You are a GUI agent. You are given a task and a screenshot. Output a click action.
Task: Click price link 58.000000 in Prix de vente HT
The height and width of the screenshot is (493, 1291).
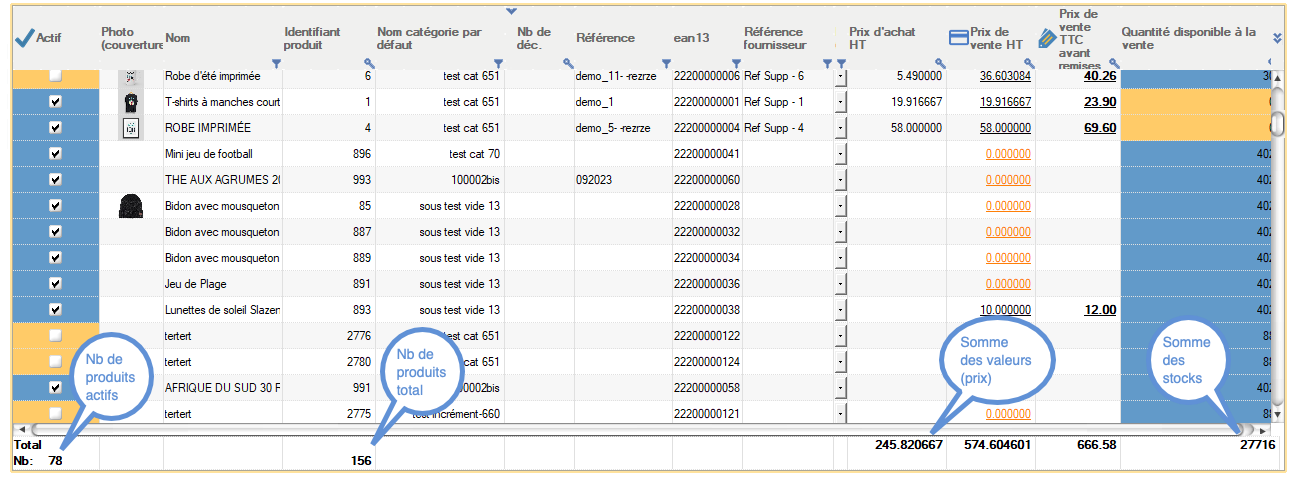coord(1005,128)
